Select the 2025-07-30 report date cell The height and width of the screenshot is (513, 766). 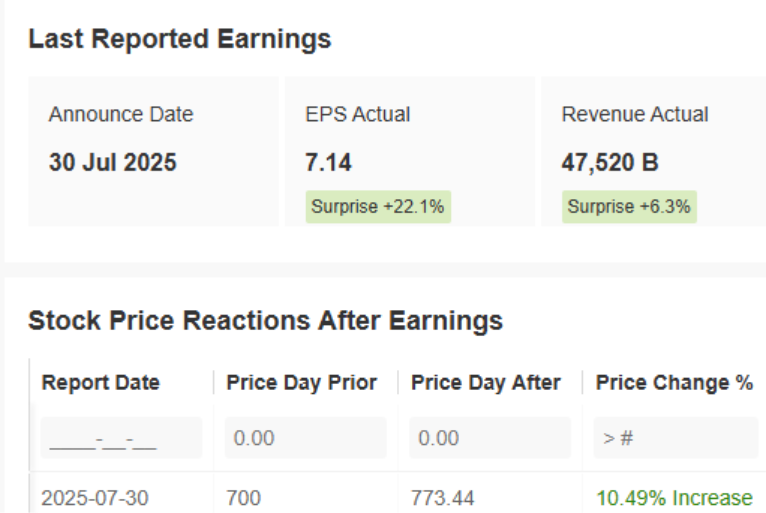coord(95,497)
